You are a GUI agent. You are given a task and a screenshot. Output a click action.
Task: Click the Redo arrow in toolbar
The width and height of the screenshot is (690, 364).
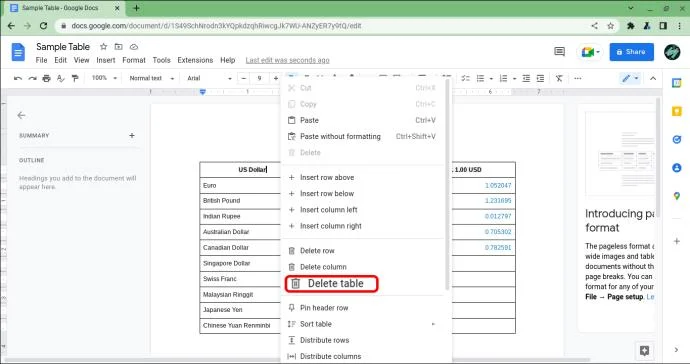tap(32, 78)
